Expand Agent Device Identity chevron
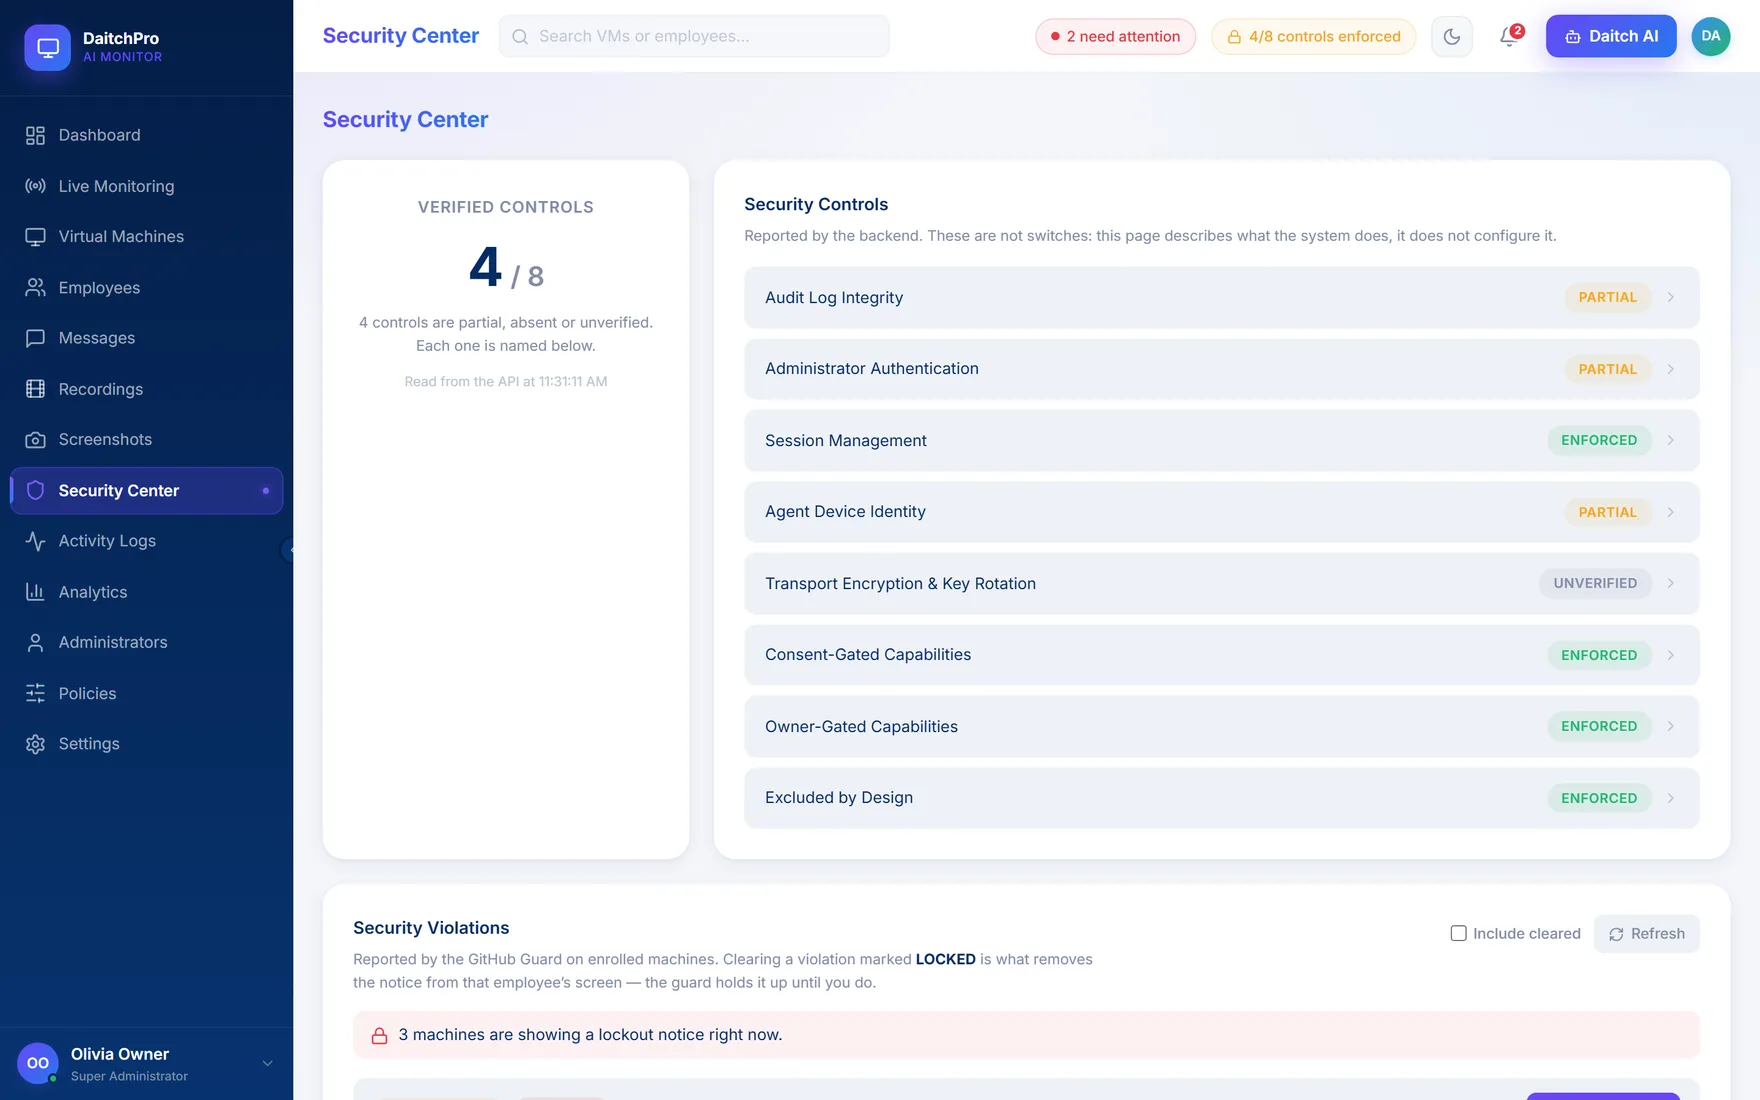This screenshot has height=1100, width=1760. [1670, 512]
